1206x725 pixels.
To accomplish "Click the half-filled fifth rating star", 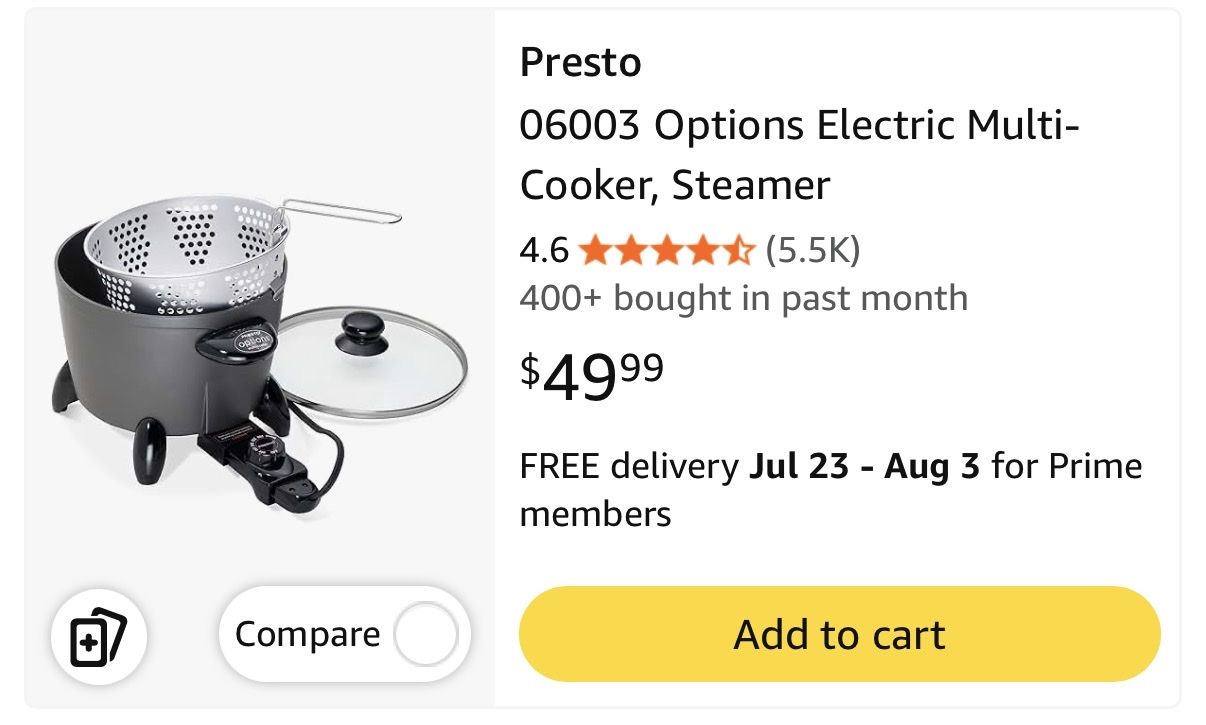I will [737, 250].
